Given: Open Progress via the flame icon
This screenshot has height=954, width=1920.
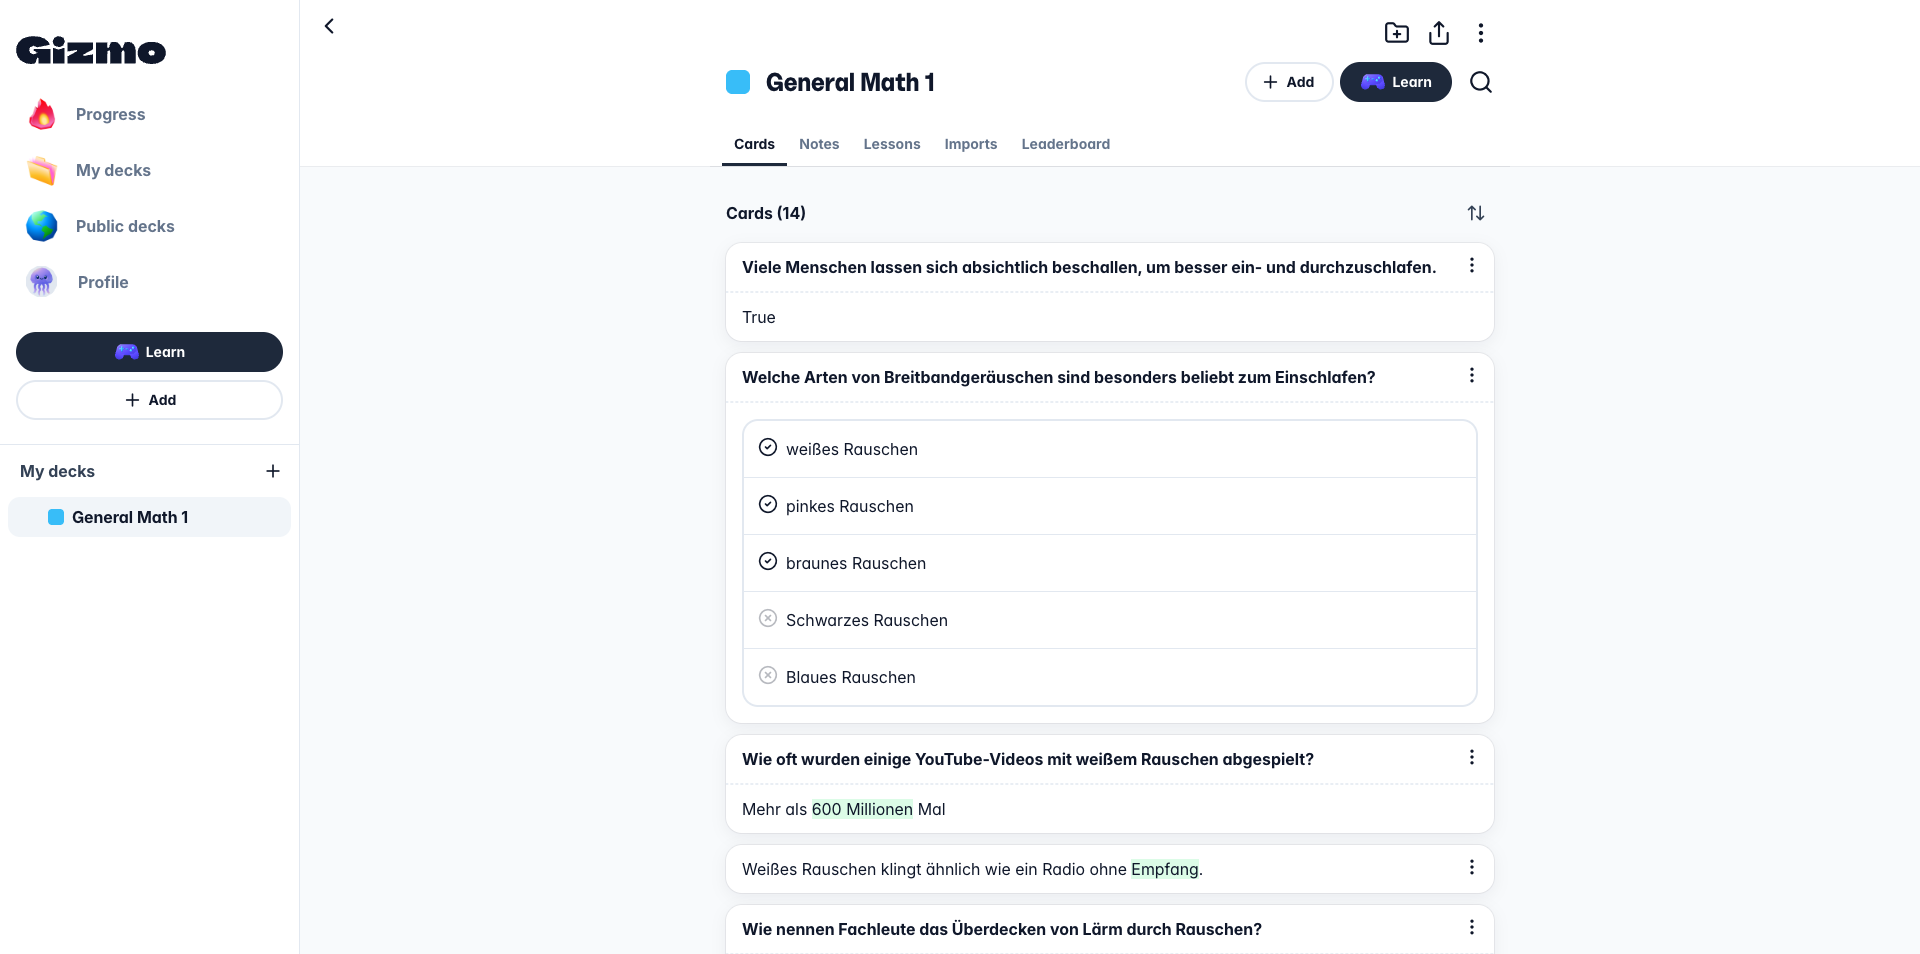Looking at the screenshot, I should [42, 114].
